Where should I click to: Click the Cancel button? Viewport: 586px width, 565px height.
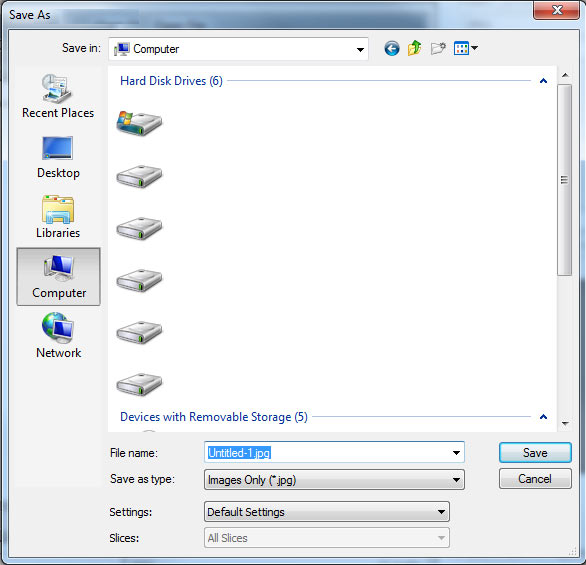(535, 479)
